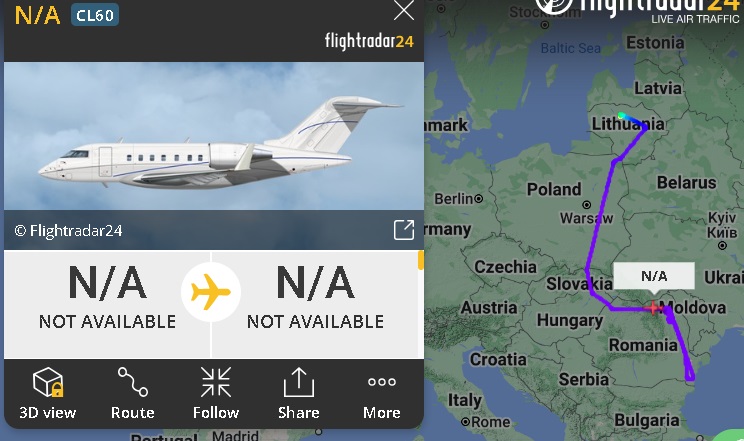The height and width of the screenshot is (441, 744).
Task: Click the yellow airplane icon between airports
Action: tap(211, 291)
